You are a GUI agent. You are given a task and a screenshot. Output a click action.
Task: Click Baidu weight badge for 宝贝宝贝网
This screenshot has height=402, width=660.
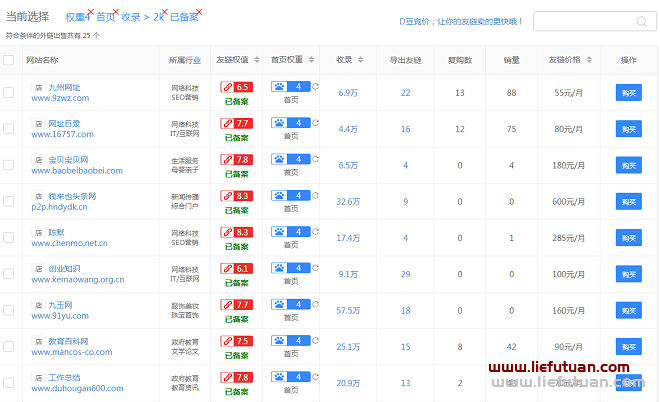291,159
